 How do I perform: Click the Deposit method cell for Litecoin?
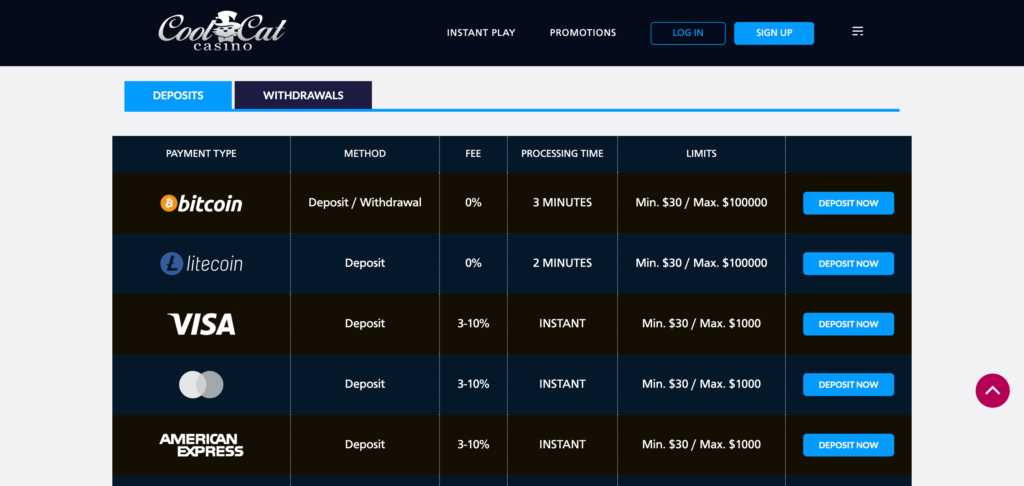(365, 263)
